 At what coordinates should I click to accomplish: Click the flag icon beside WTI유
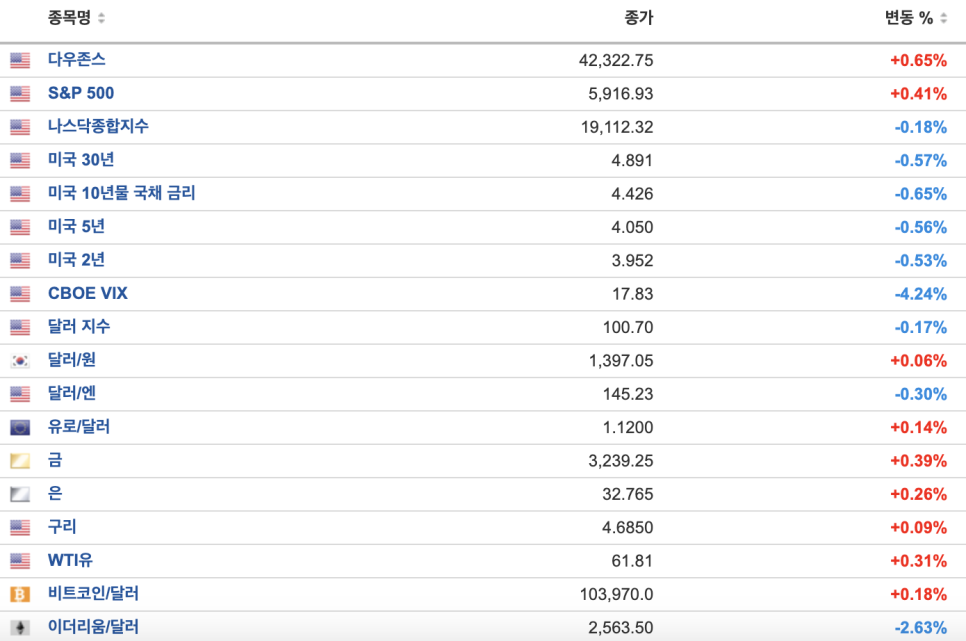tap(20, 560)
